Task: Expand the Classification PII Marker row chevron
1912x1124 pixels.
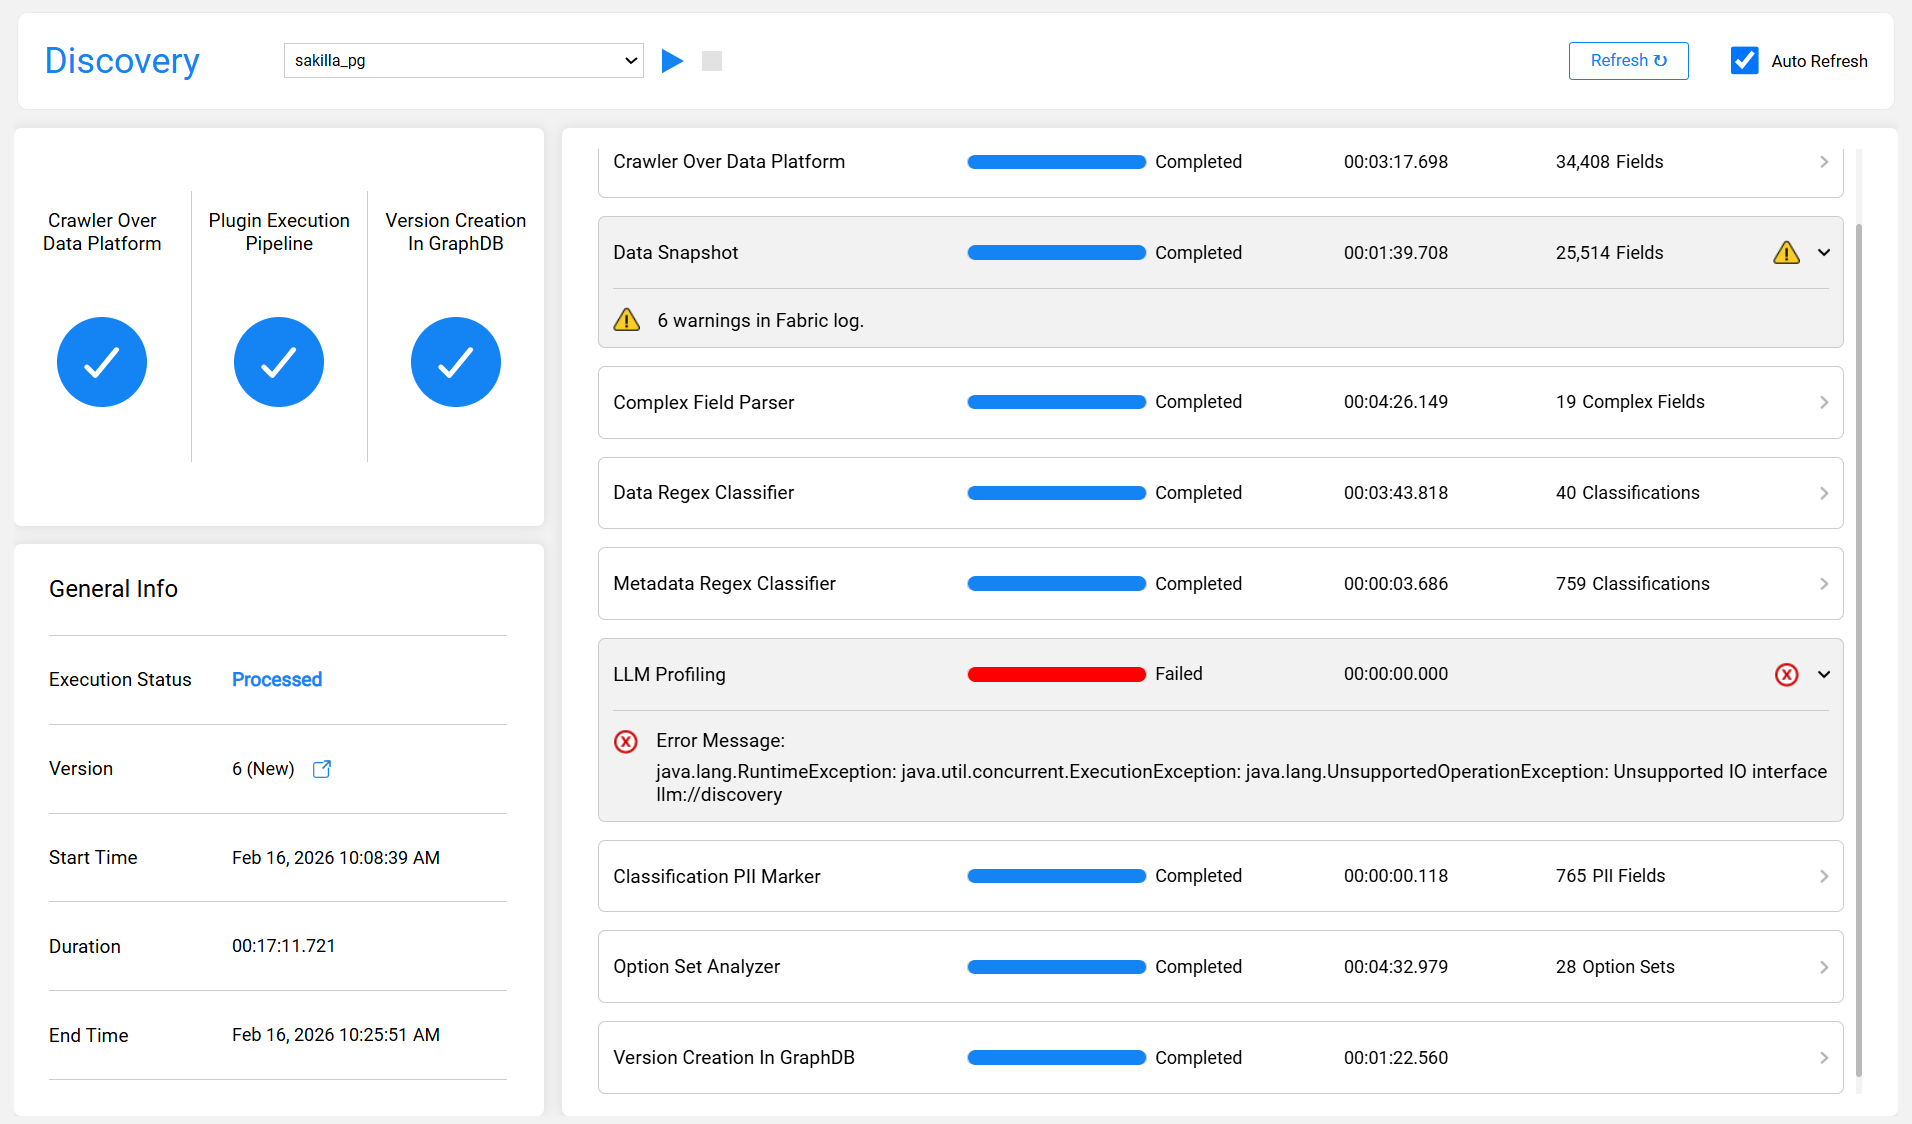Action: [1824, 877]
